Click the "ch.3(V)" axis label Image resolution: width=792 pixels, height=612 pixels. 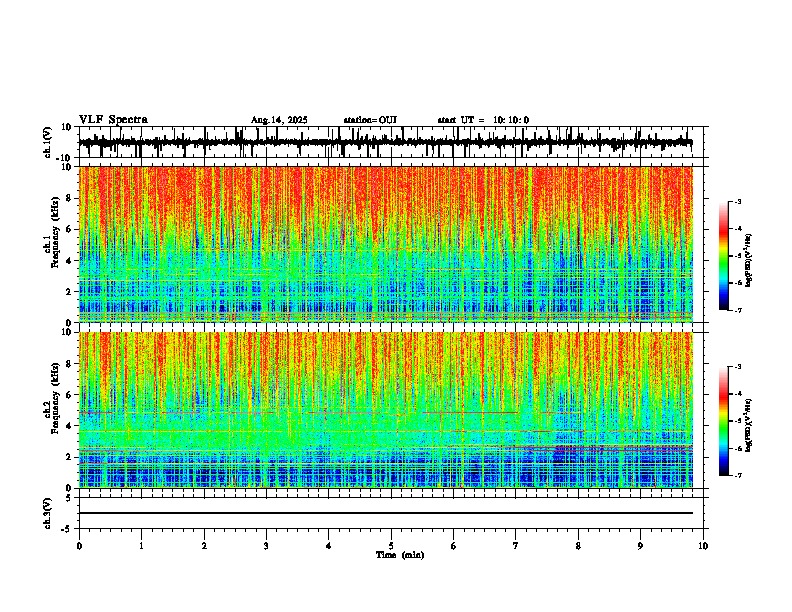click(48, 513)
